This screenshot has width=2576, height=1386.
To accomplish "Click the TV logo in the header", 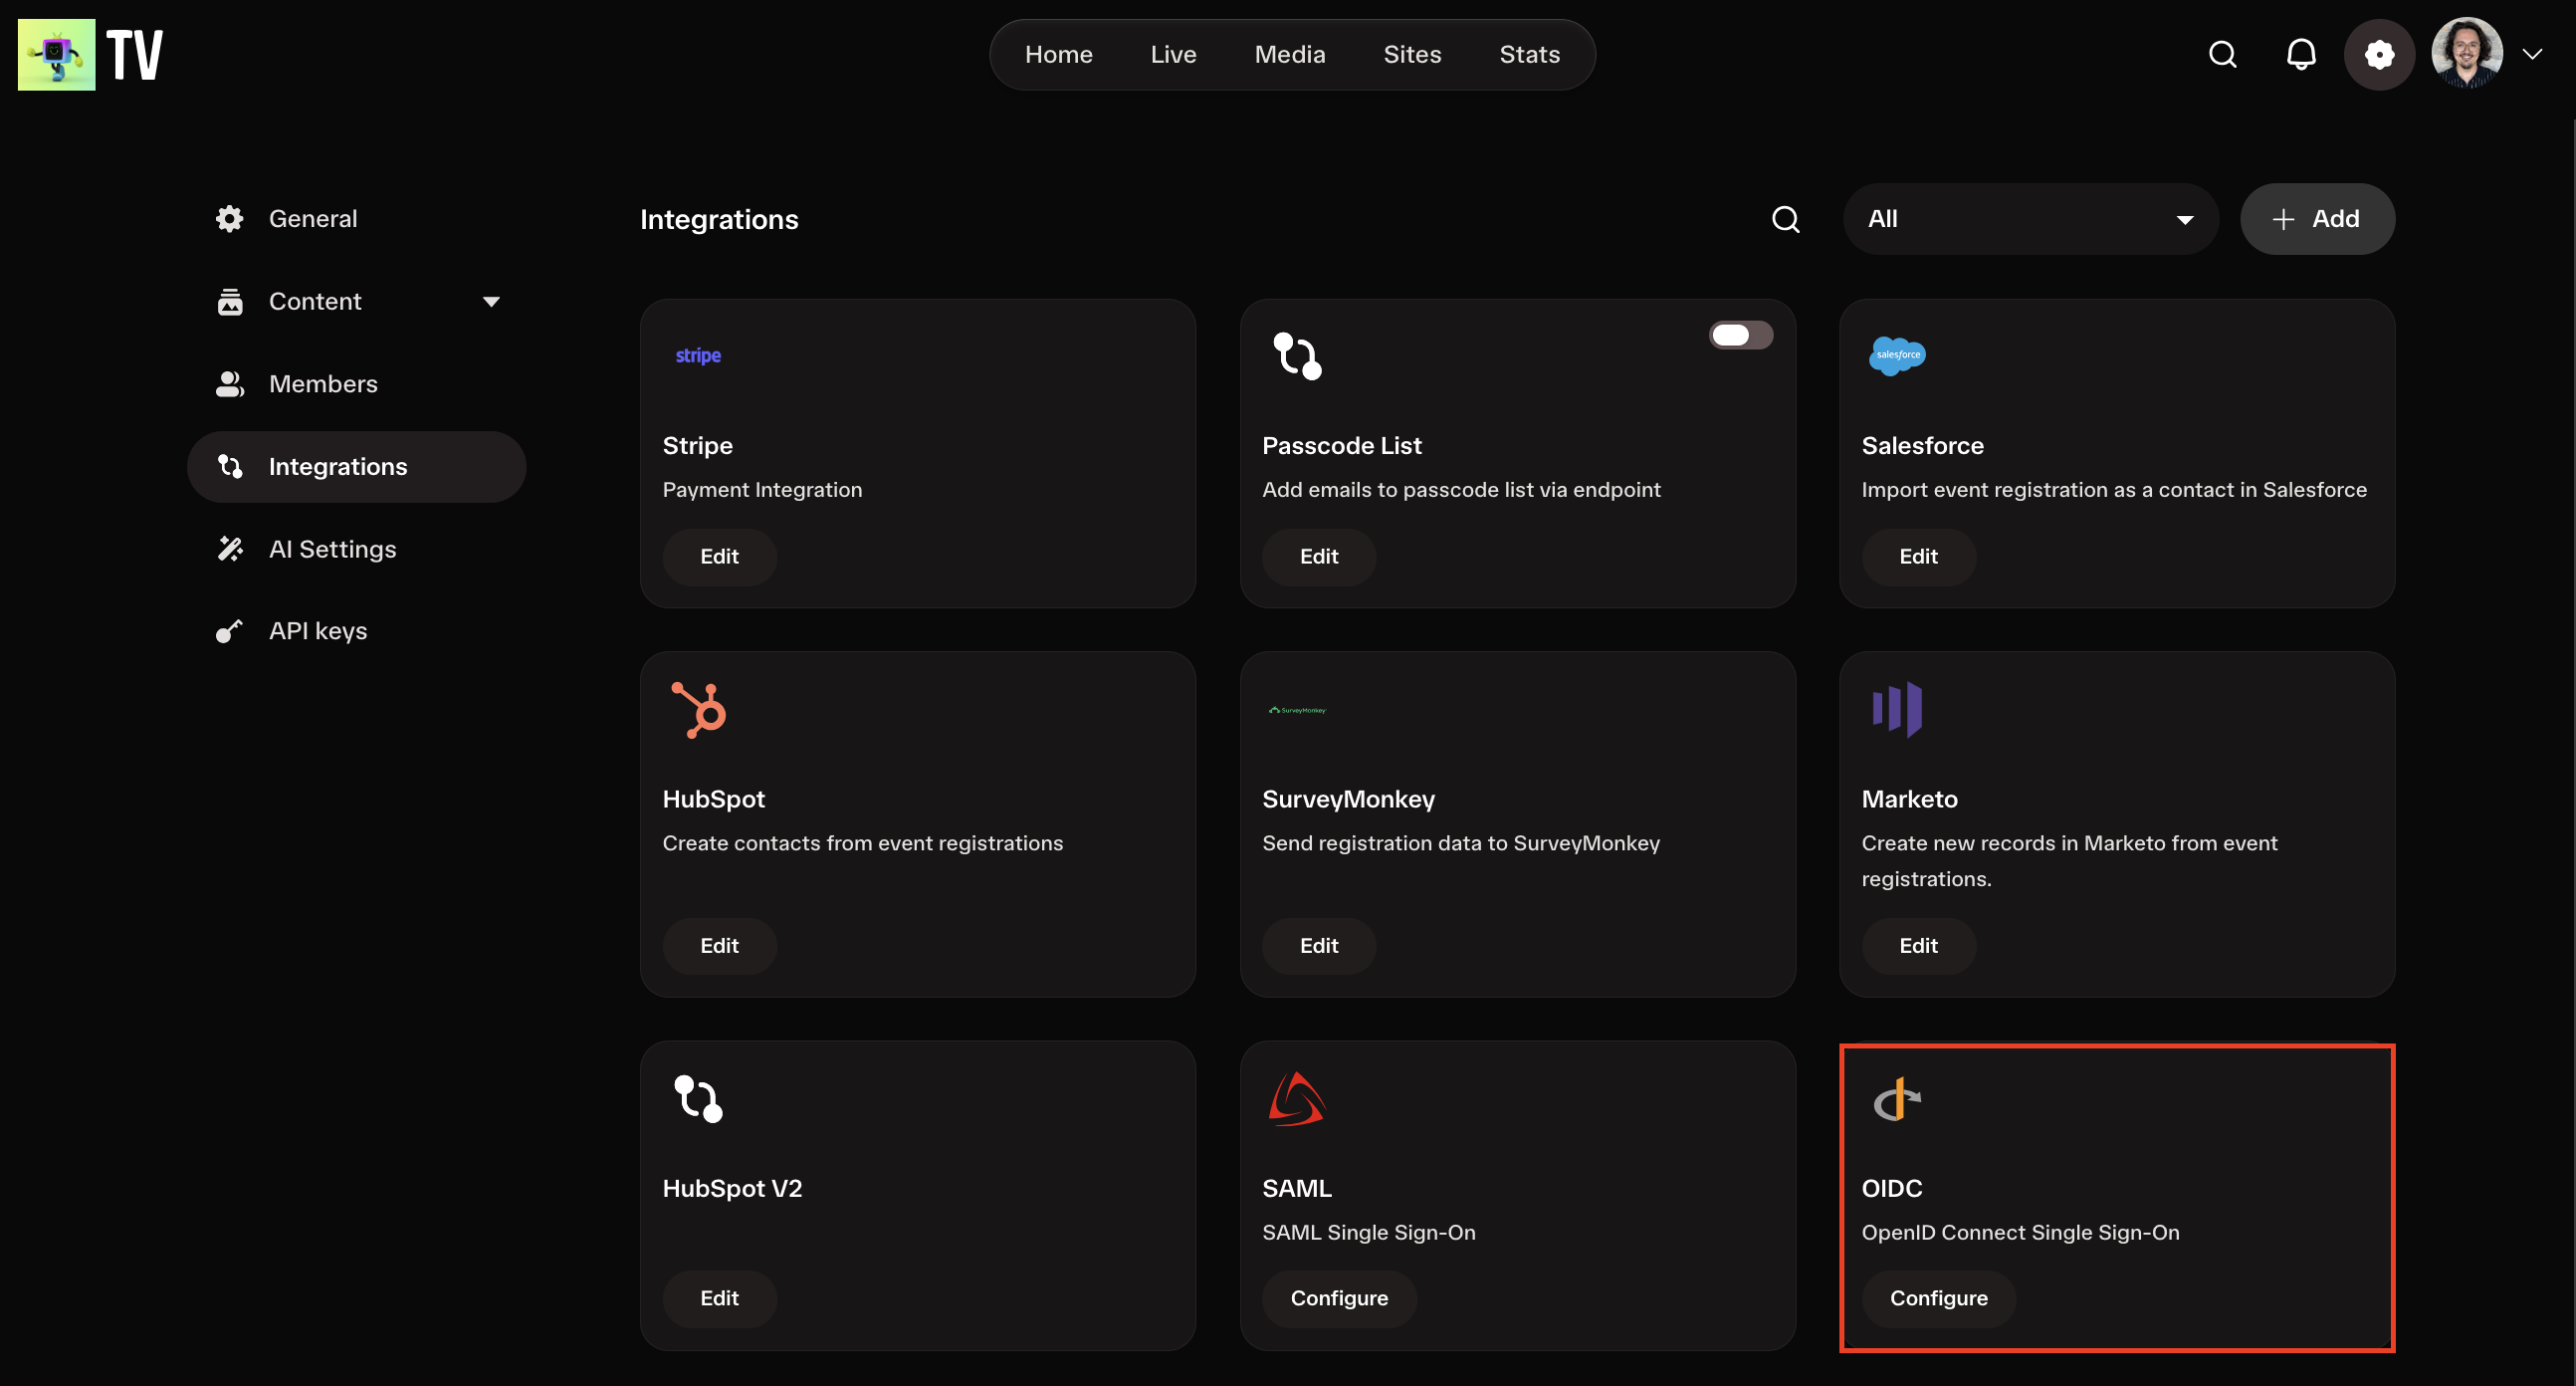I will pos(90,55).
